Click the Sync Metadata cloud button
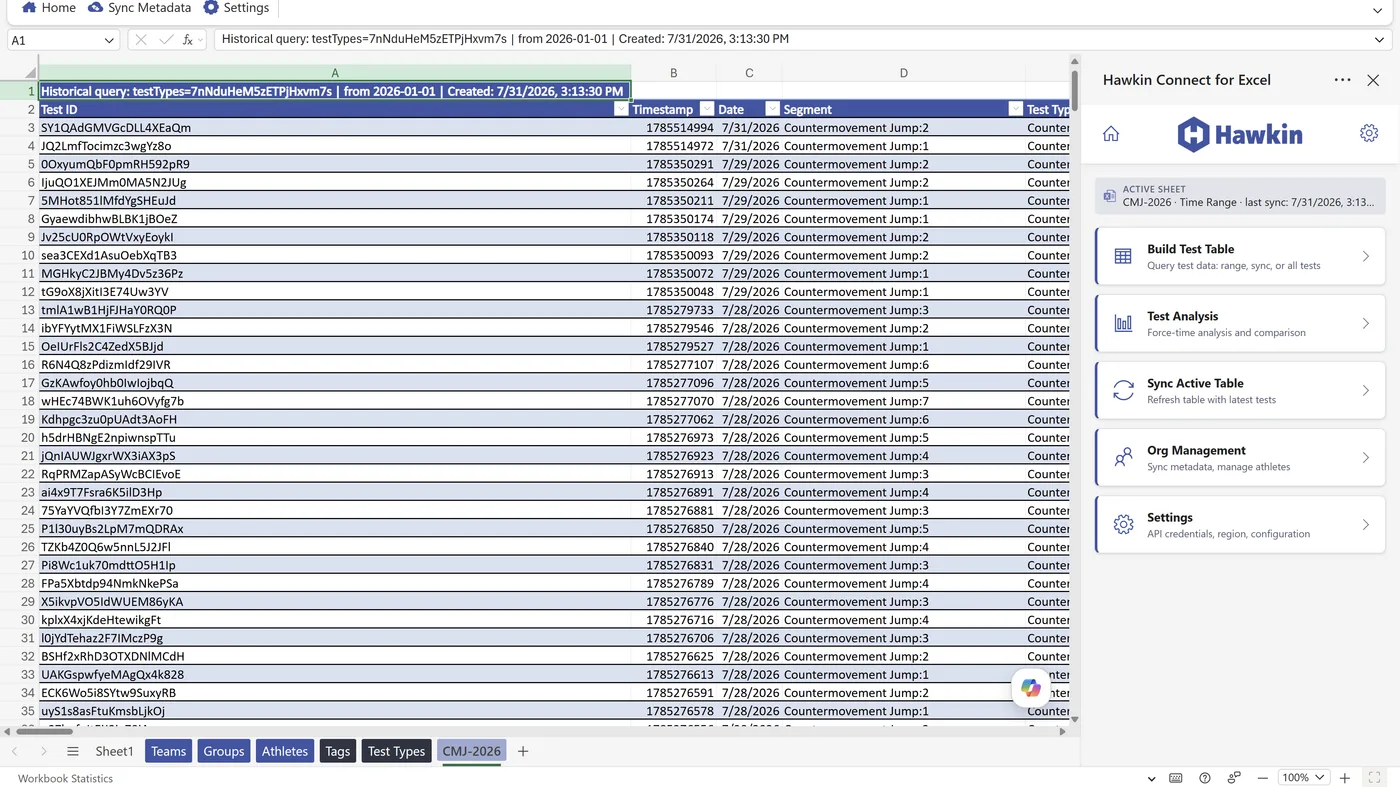Image resolution: width=1400 pixels, height=787 pixels. point(139,8)
